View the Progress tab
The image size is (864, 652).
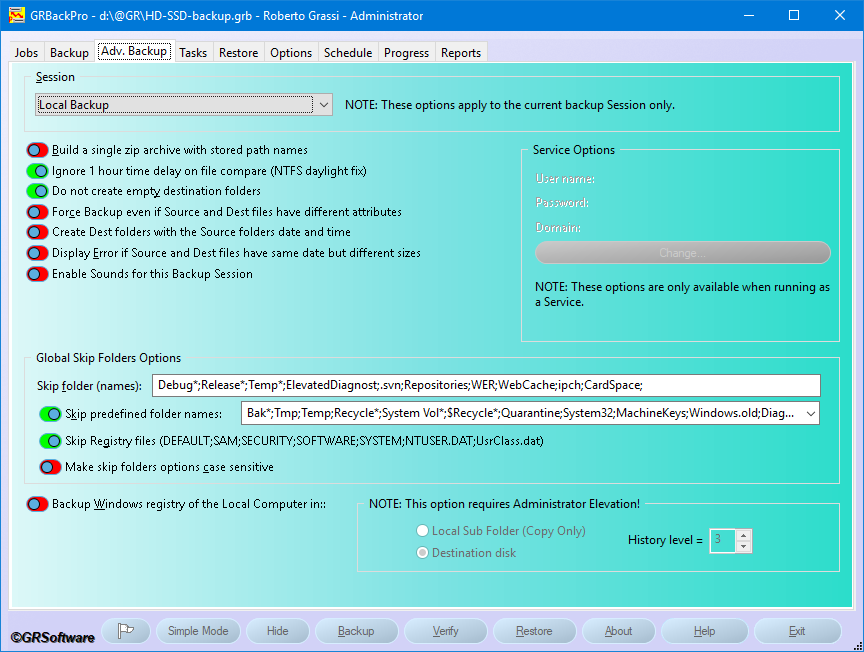tap(406, 52)
